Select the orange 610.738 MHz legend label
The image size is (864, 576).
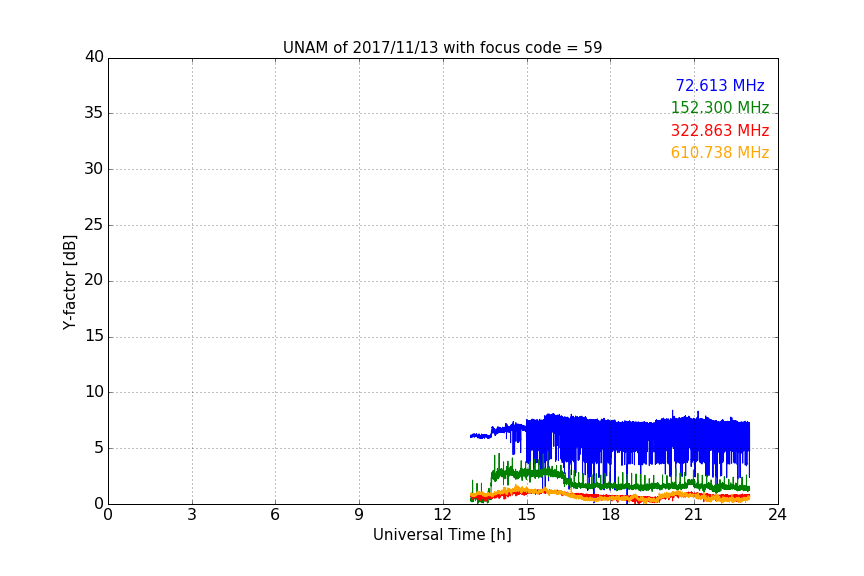720,153
